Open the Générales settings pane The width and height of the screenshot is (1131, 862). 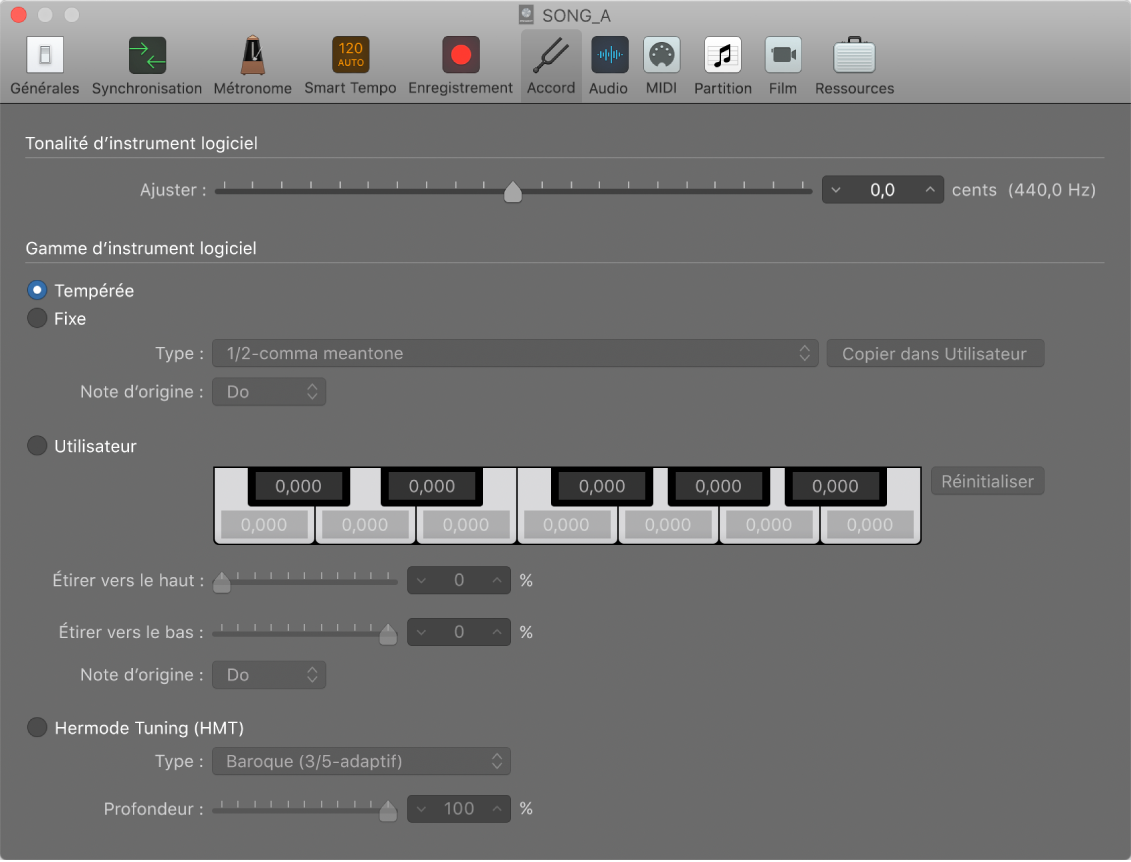coord(45,66)
